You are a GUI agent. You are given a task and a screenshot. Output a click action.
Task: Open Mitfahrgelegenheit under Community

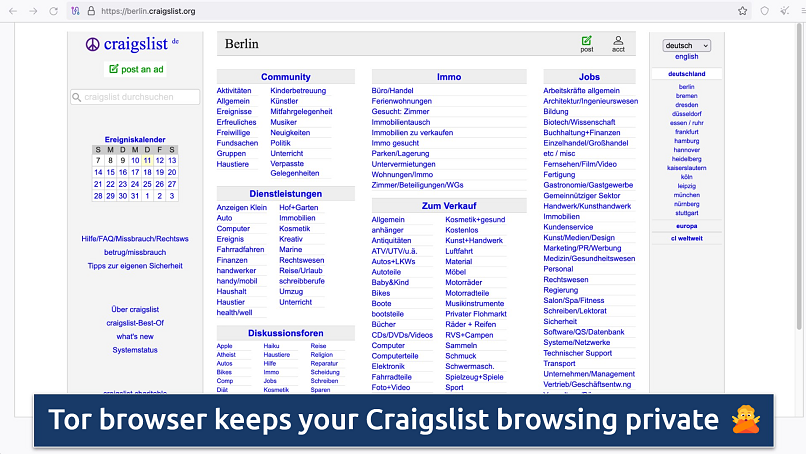[x=301, y=112]
